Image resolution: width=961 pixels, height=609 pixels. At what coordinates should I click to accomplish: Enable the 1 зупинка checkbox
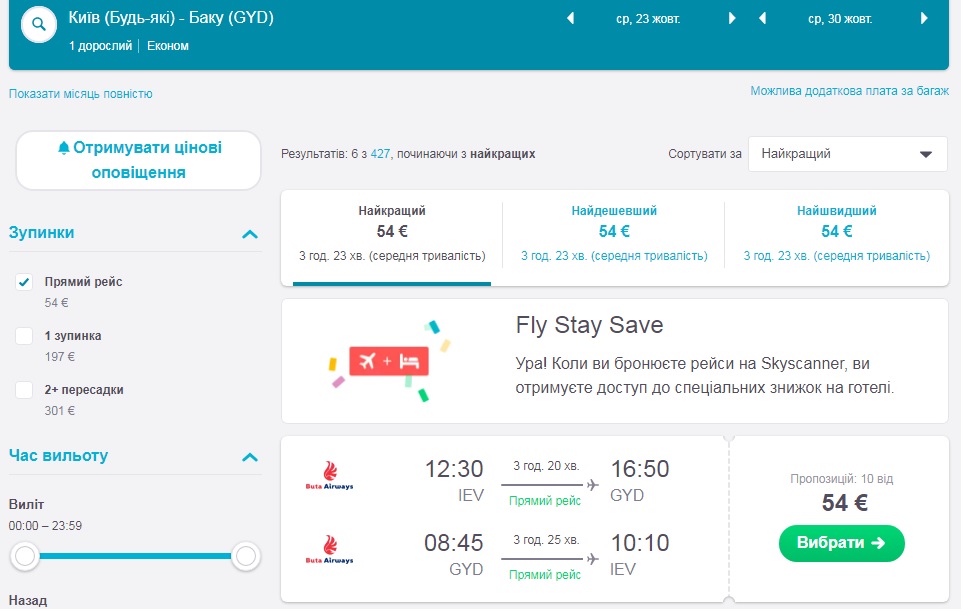tap(24, 336)
